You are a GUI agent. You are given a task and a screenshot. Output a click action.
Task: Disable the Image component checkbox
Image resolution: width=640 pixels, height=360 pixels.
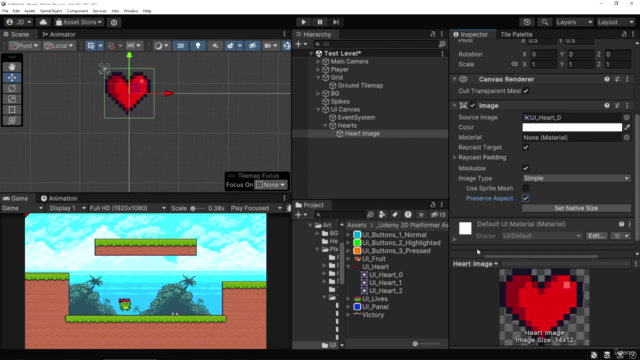click(x=473, y=106)
